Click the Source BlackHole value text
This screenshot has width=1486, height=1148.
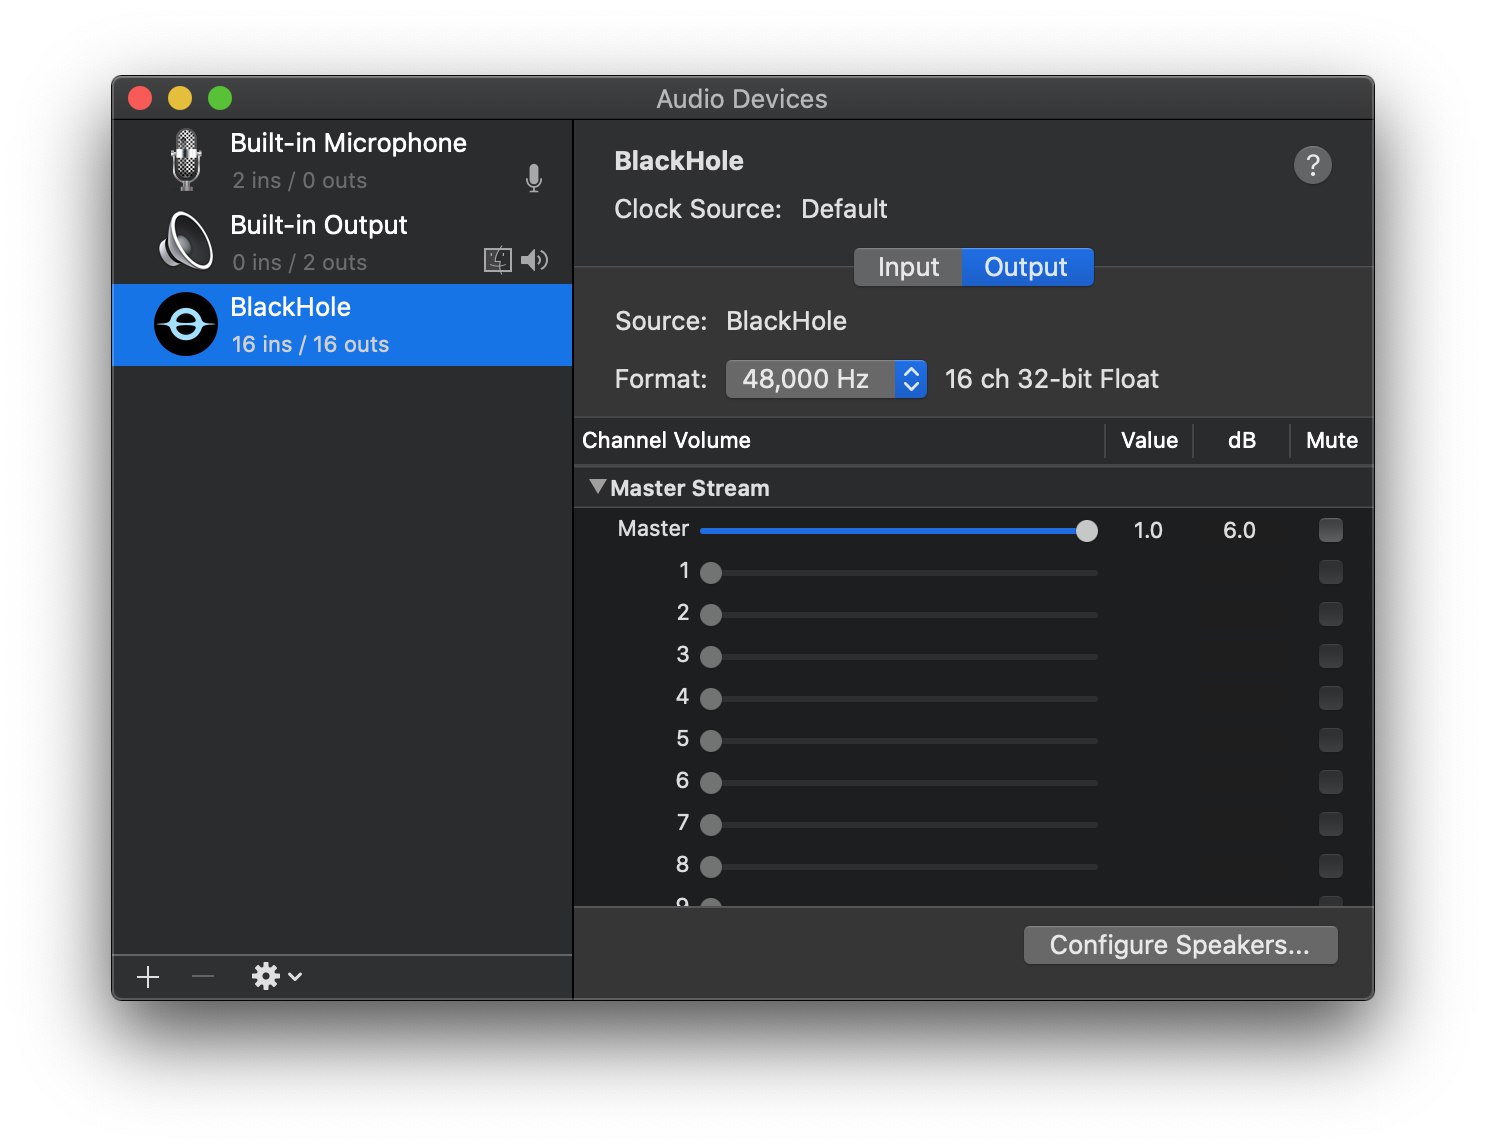pyautogui.click(x=786, y=321)
